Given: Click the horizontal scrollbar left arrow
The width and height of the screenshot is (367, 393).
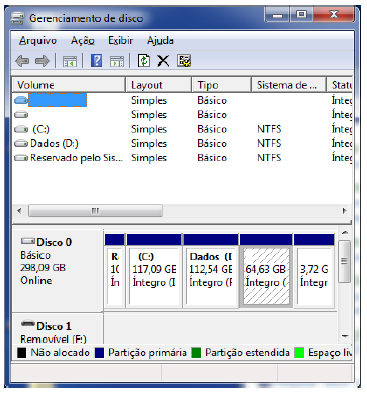Looking at the screenshot, I should pyautogui.click(x=19, y=211).
